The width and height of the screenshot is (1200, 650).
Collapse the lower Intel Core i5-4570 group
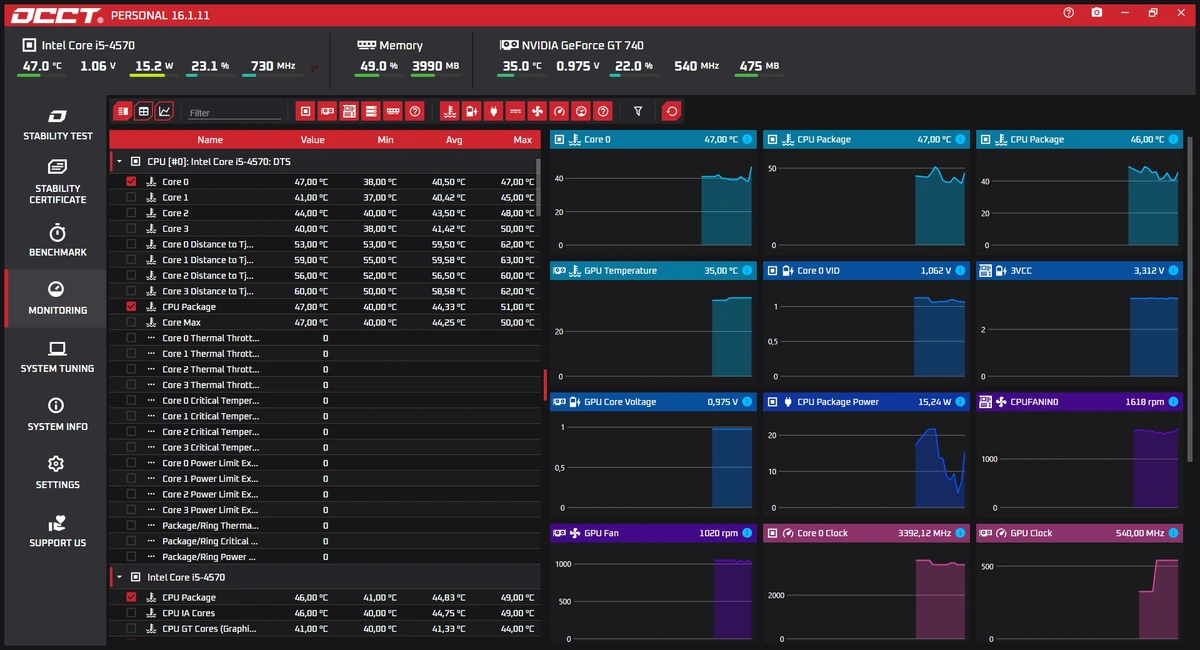point(120,577)
